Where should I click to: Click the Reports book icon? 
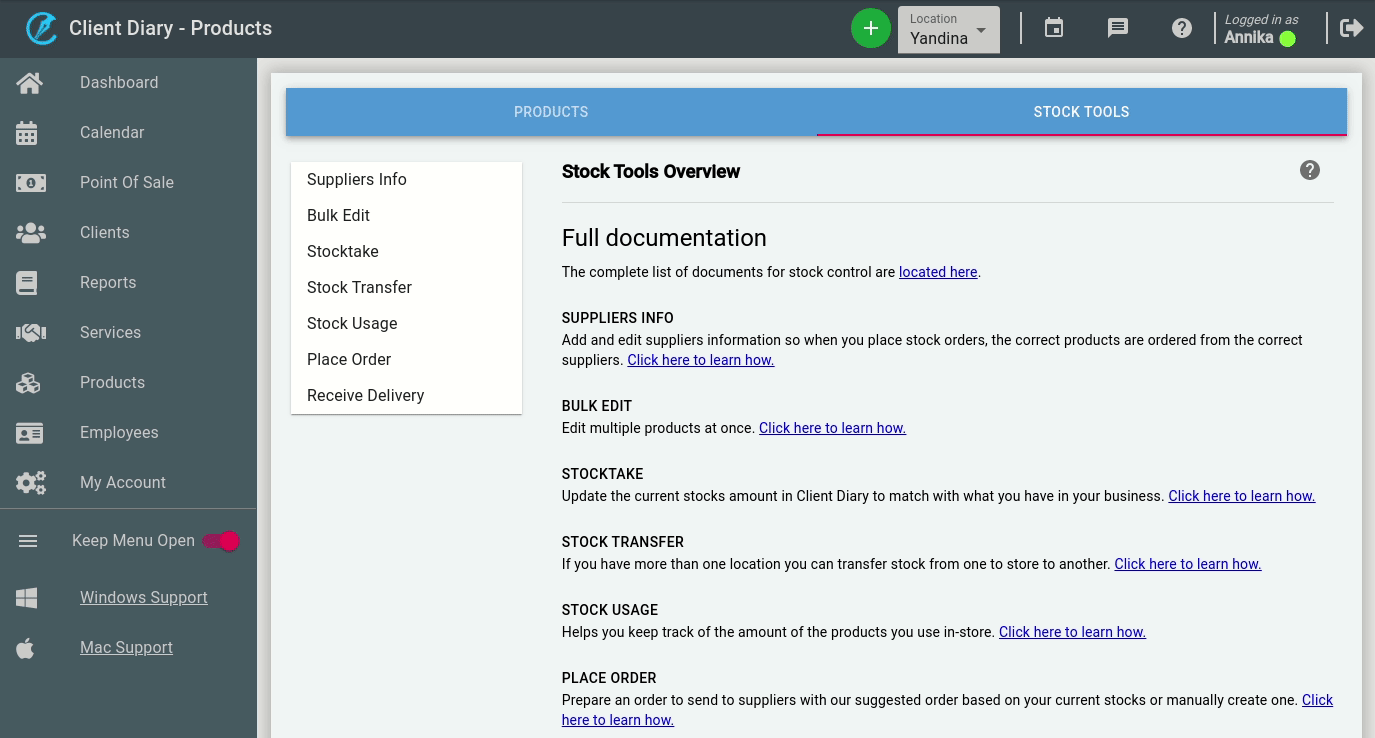(27, 283)
